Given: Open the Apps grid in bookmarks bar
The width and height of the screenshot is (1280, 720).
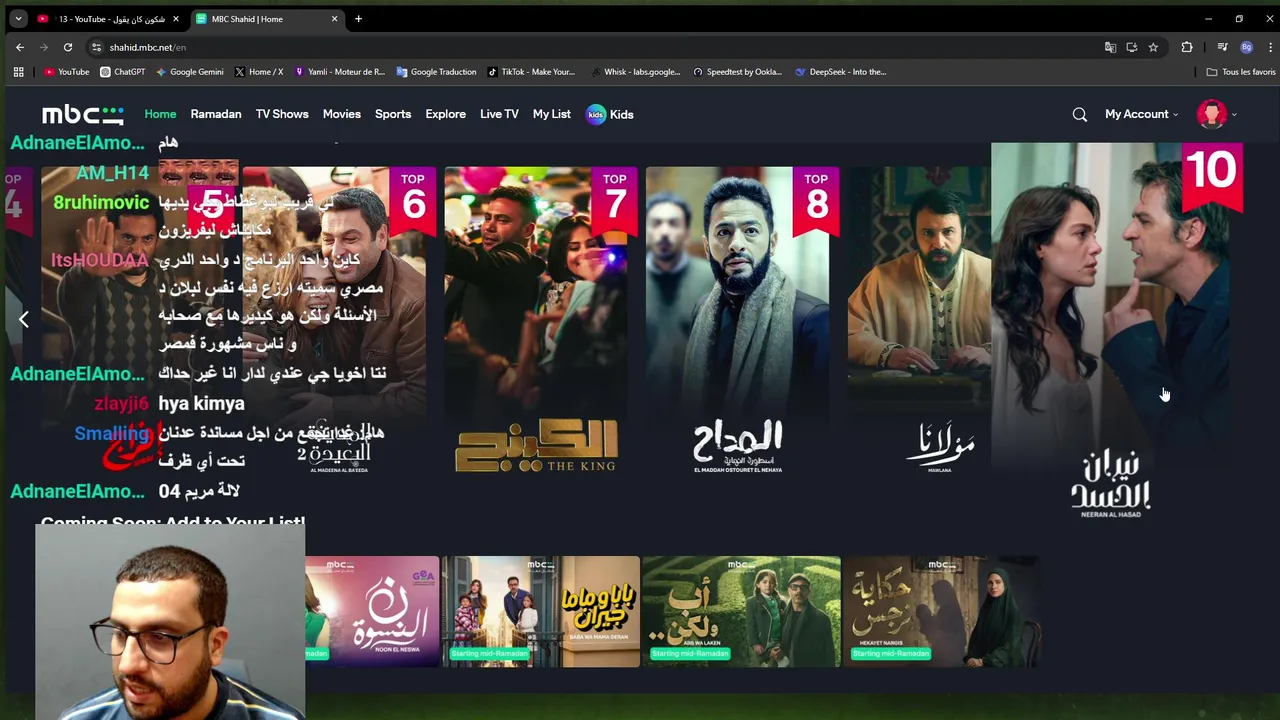Looking at the screenshot, I should [x=18, y=72].
